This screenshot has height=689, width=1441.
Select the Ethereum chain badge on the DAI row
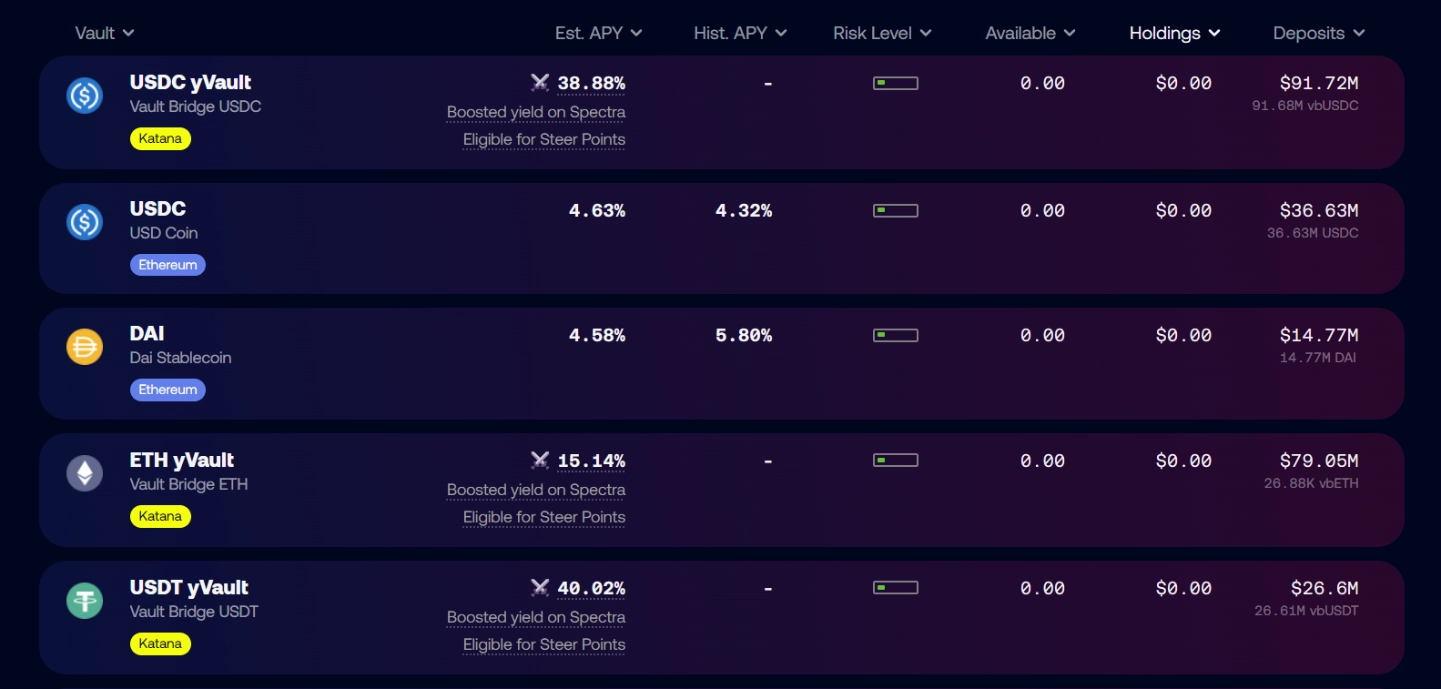click(167, 389)
